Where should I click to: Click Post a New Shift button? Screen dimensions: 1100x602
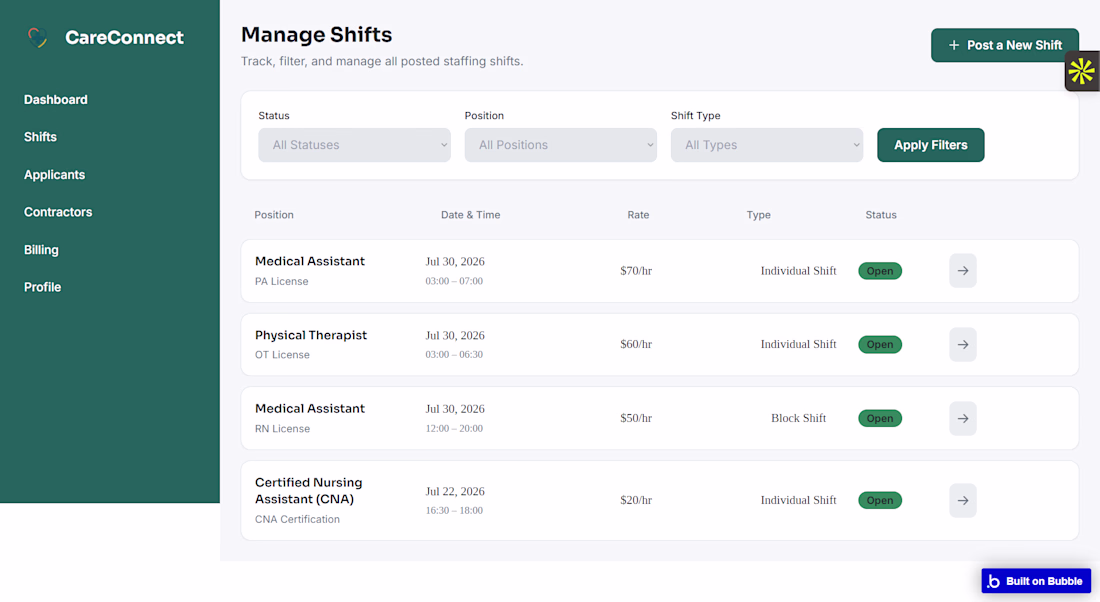tap(1005, 45)
